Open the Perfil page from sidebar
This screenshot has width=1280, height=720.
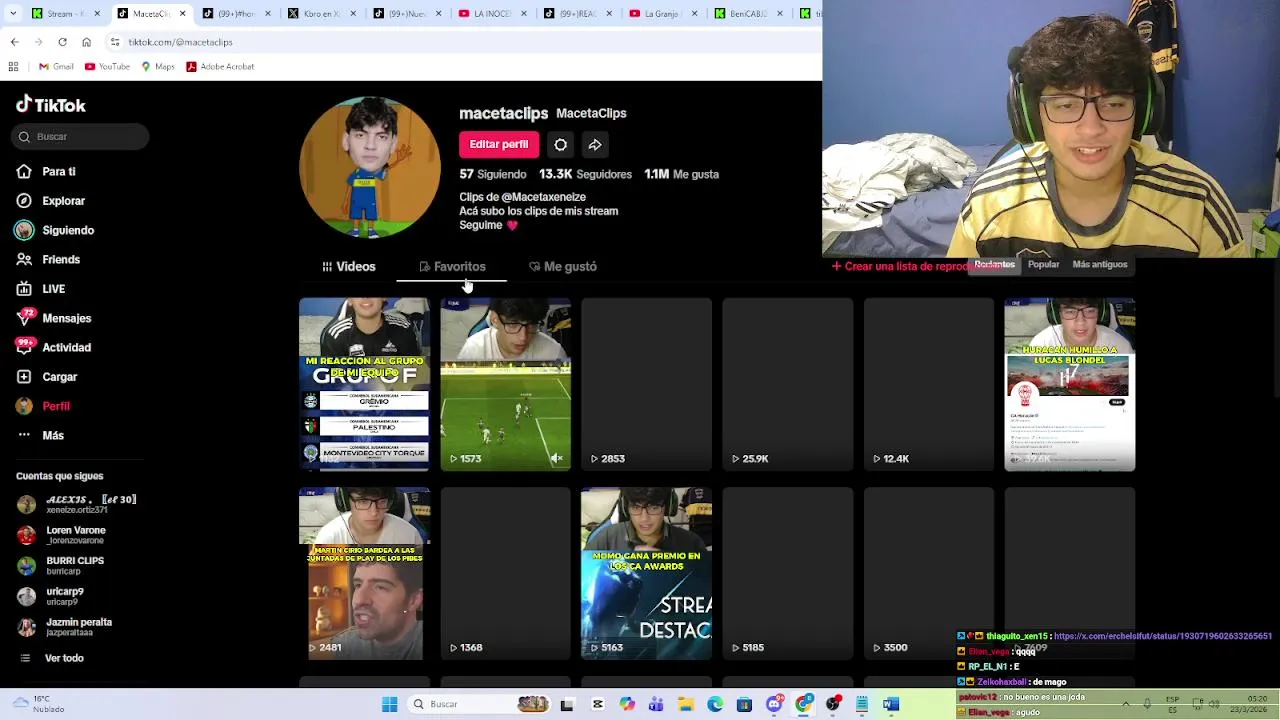(43, 406)
